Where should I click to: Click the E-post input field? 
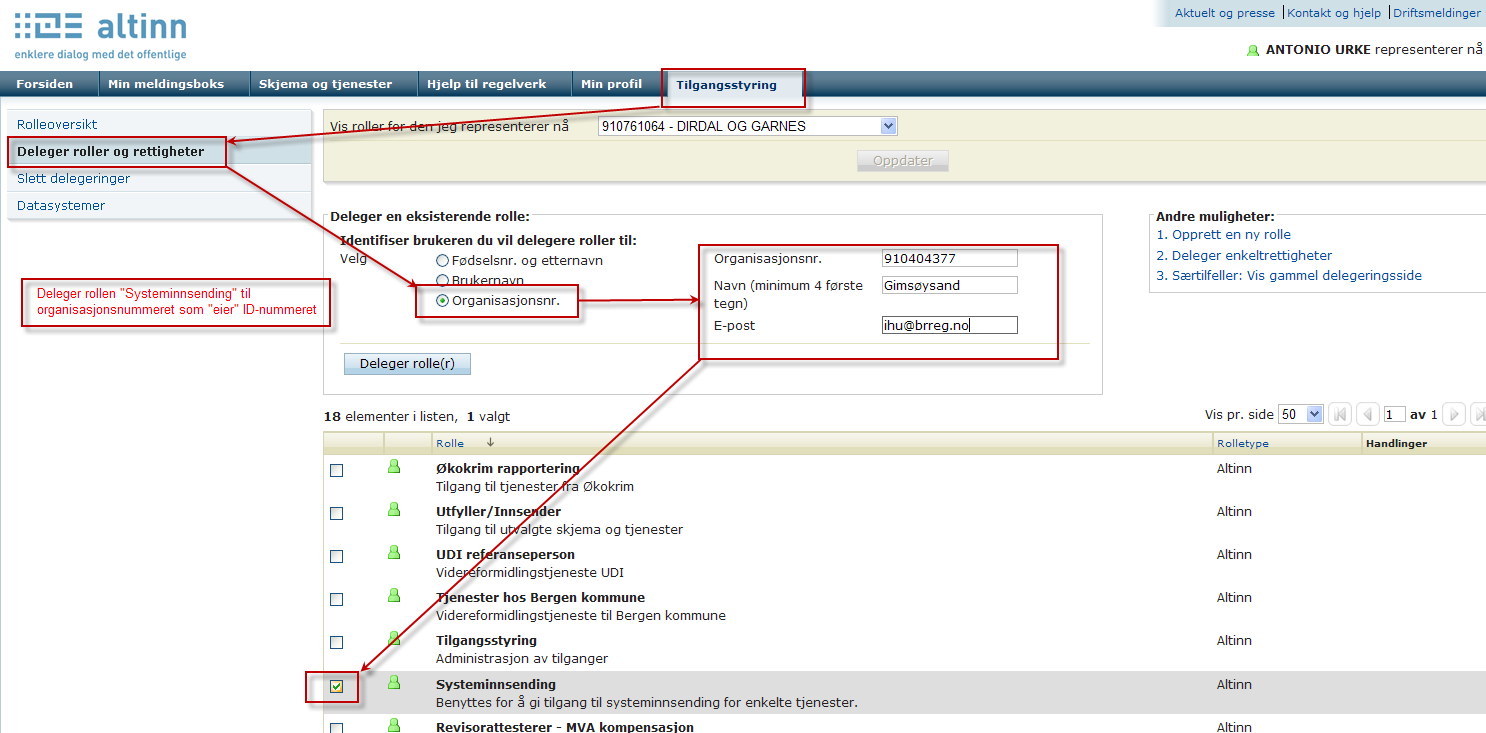pos(950,325)
